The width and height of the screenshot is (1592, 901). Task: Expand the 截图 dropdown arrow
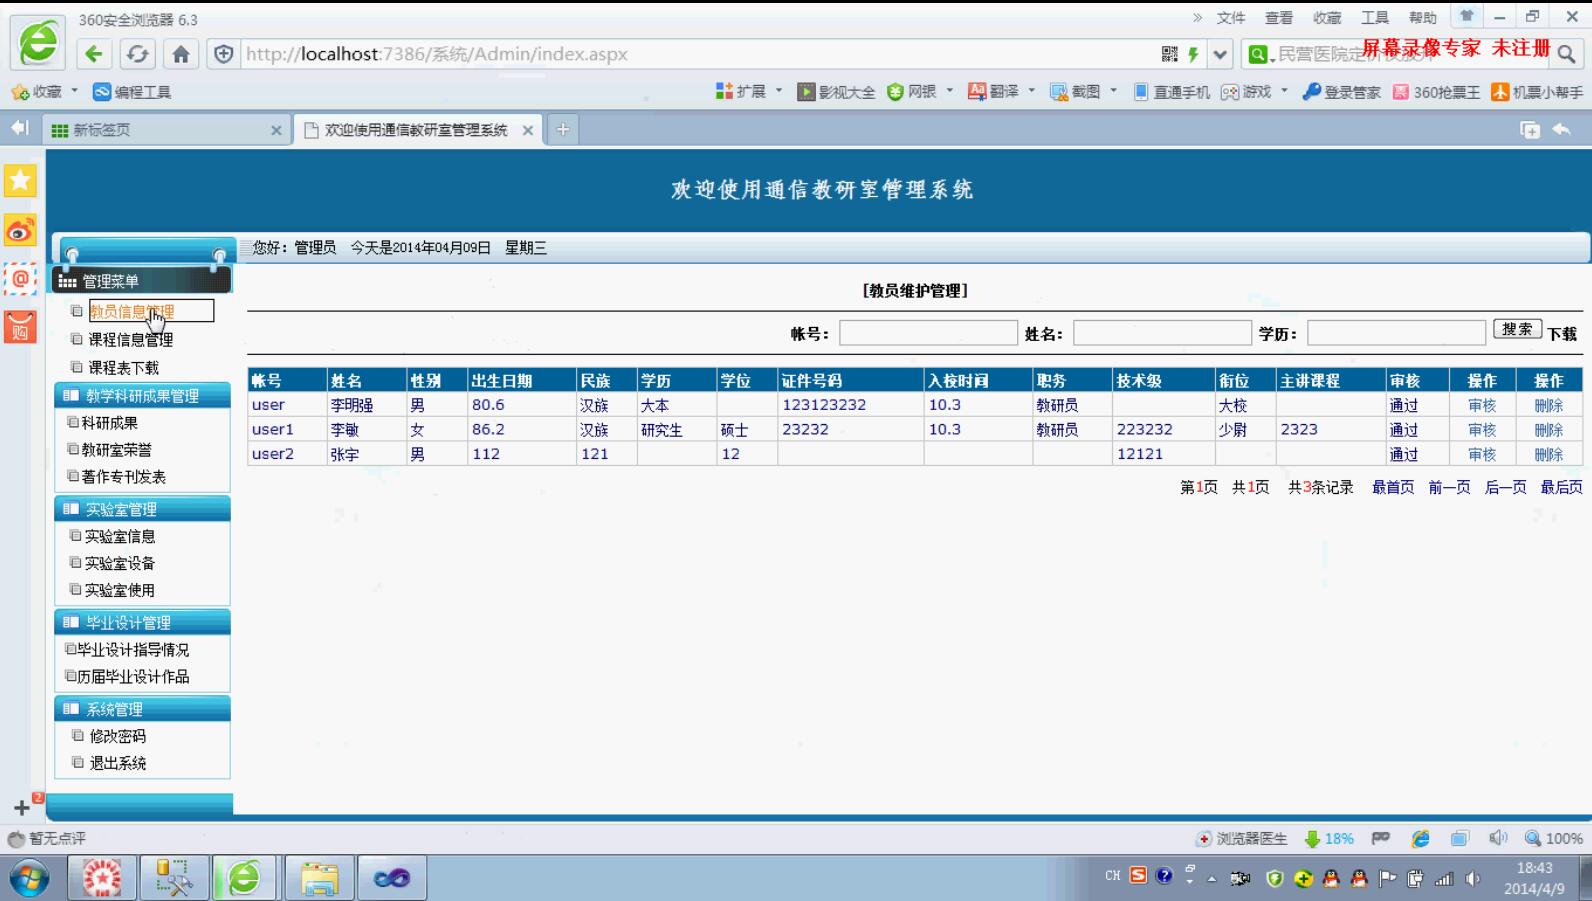[x=1113, y=91]
